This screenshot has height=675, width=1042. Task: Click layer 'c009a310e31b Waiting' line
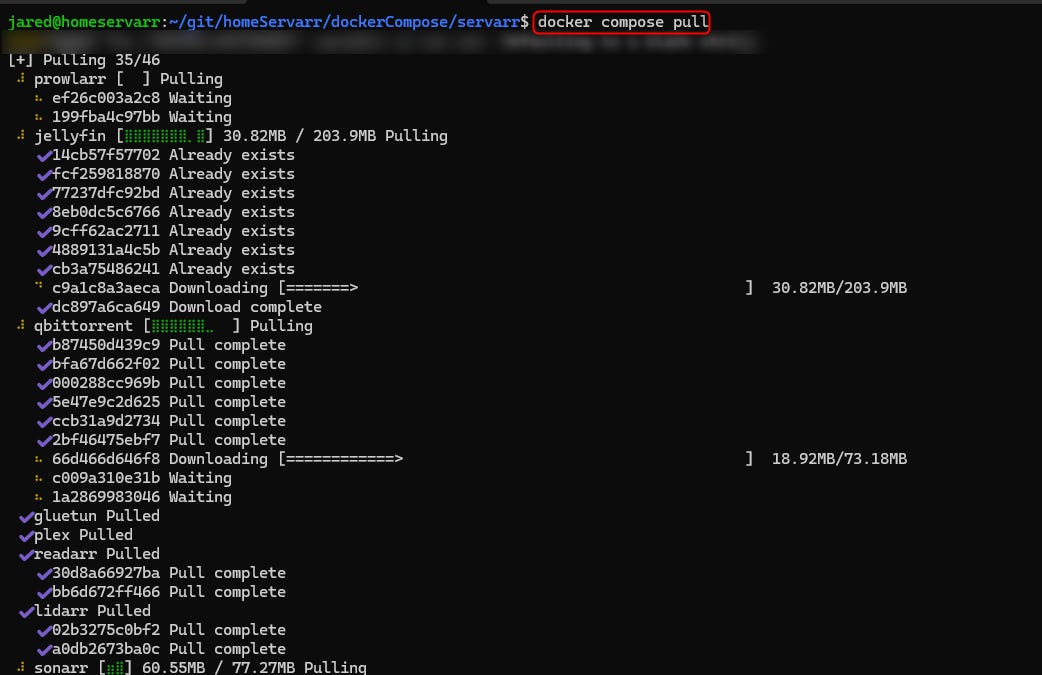point(142,478)
